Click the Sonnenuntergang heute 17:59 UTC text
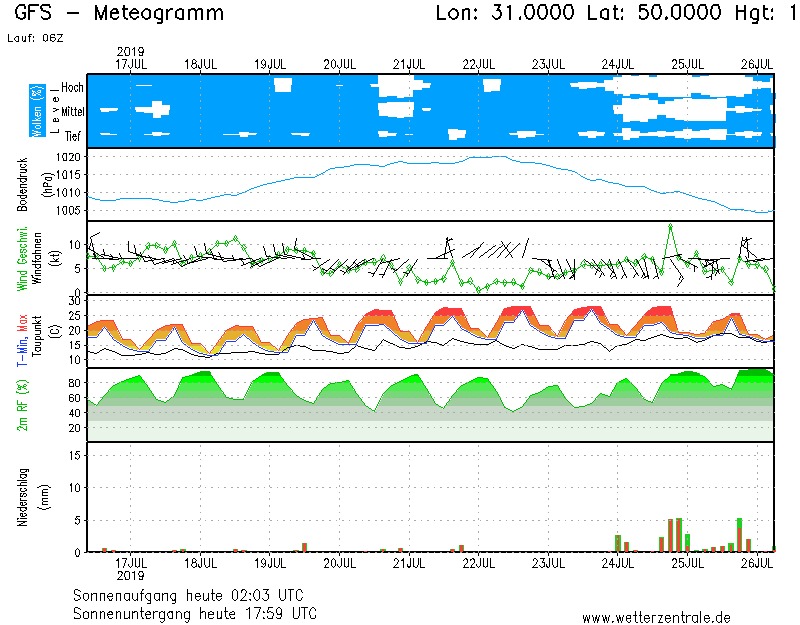 click(x=195, y=612)
